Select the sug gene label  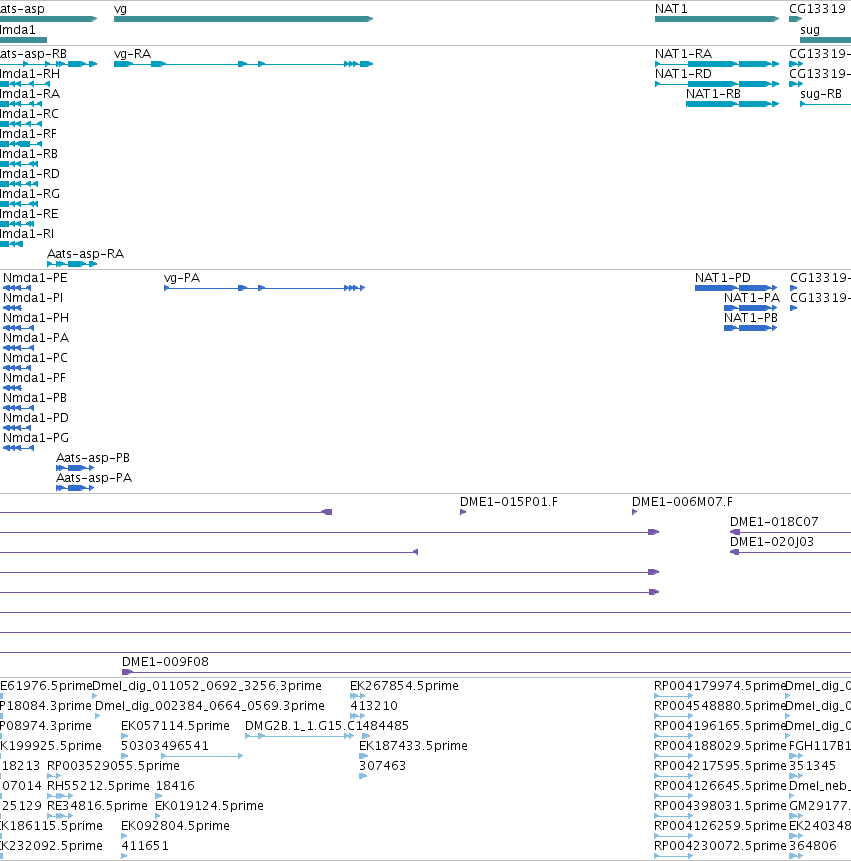[x=810, y=30]
